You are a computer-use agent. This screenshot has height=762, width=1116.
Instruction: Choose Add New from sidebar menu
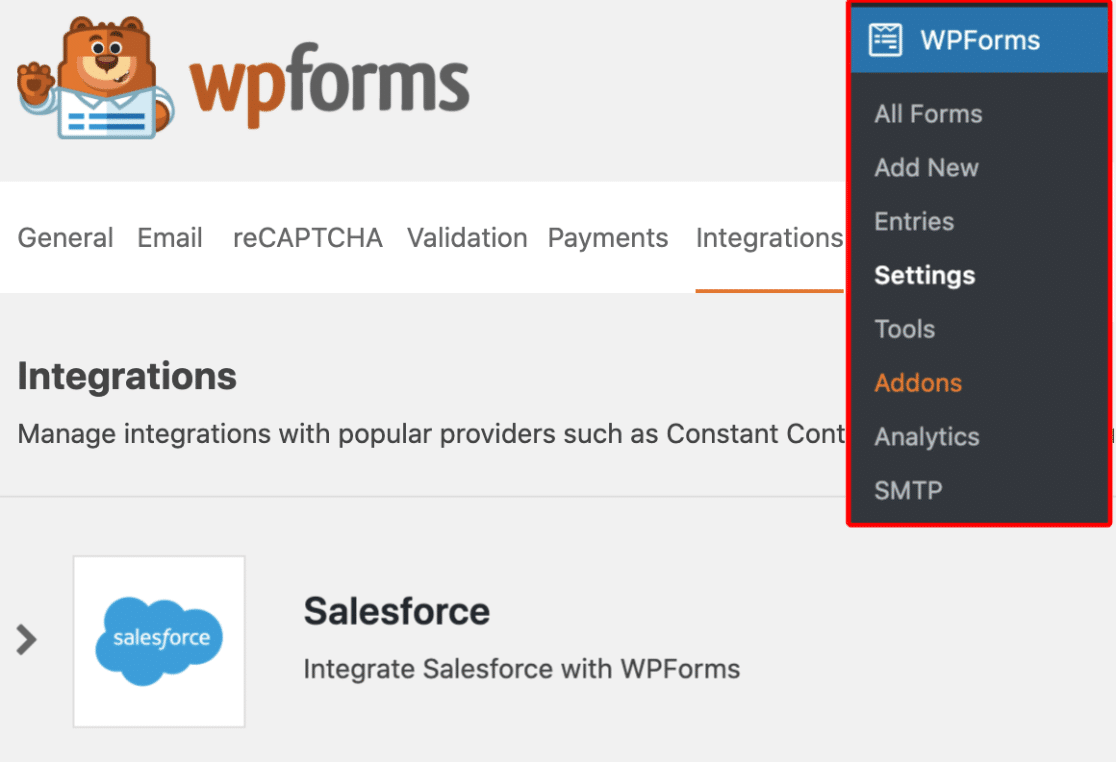[926, 168]
